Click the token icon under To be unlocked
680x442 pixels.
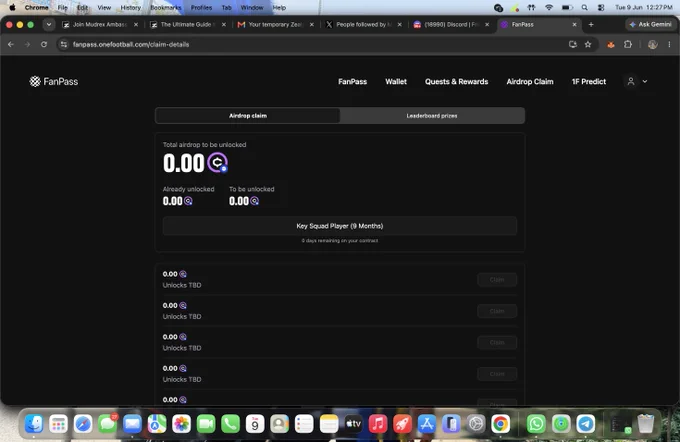coord(255,201)
